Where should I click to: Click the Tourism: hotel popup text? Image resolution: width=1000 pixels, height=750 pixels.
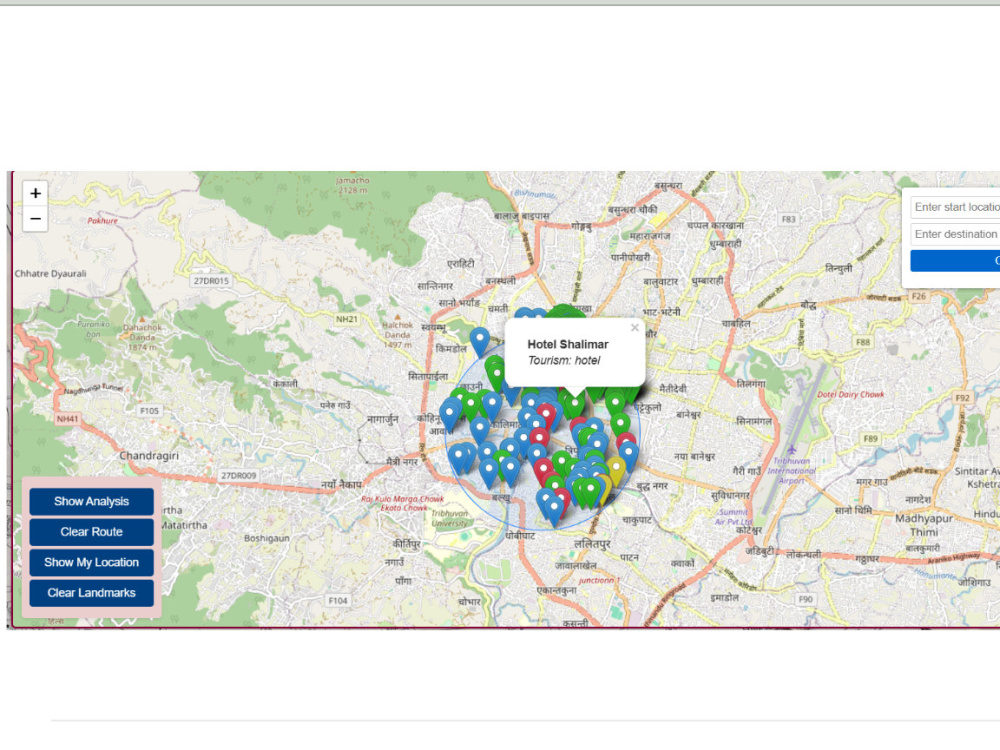pos(564,360)
